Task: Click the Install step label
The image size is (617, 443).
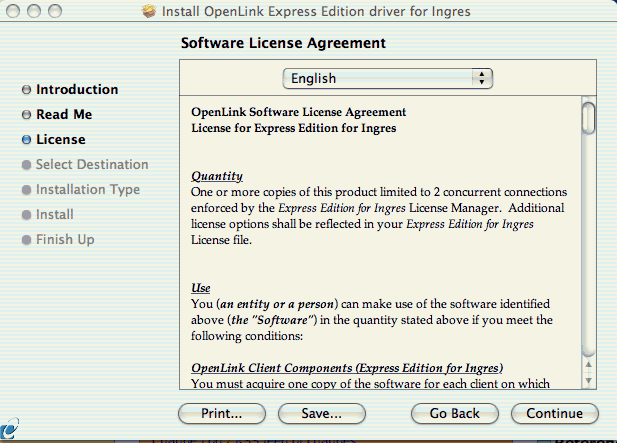Action: (x=55, y=214)
